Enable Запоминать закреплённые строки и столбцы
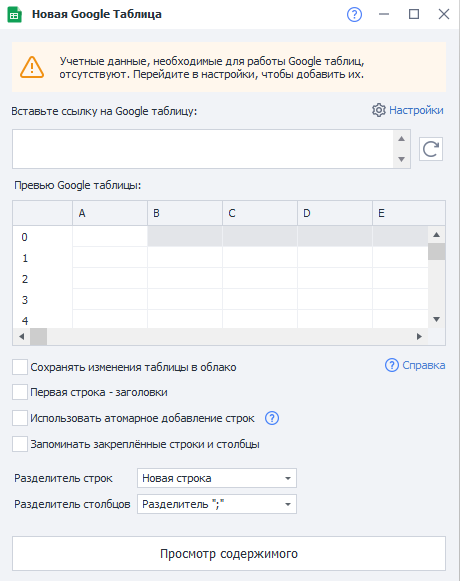This screenshot has height=581, width=460. [x=20, y=444]
